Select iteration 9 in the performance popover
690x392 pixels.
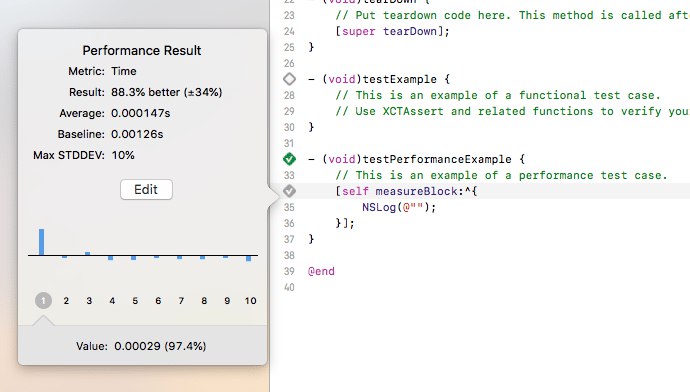tap(227, 300)
